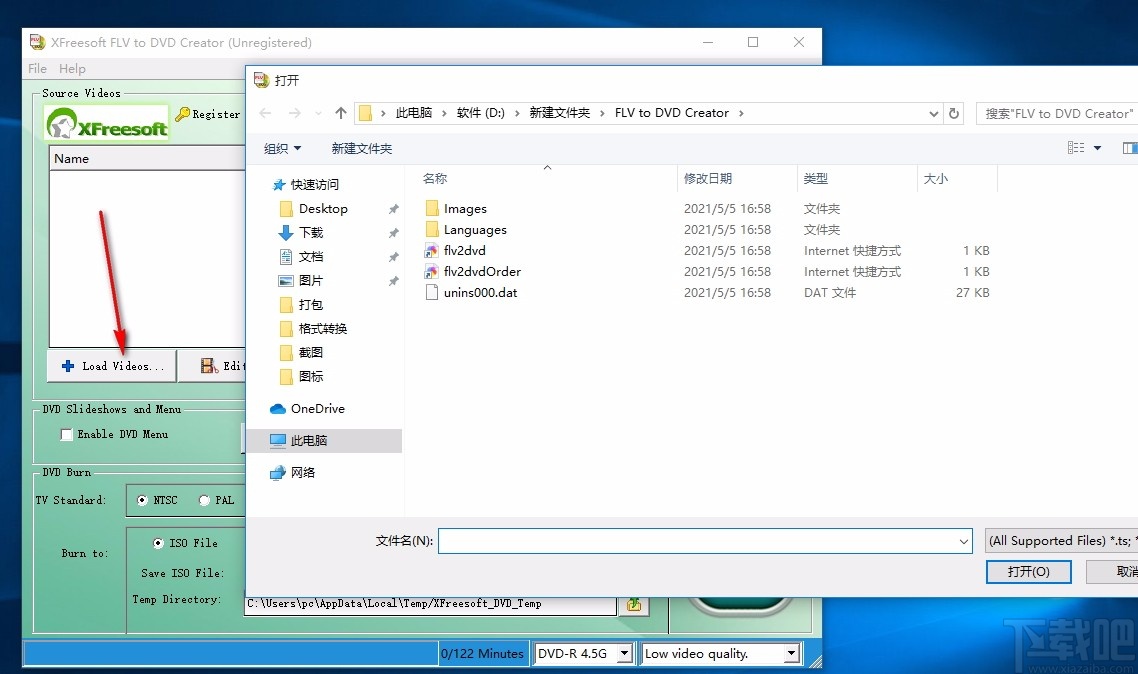Click the Load Videos plus icon
This screenshot has width=1138, height=674.
66,366
